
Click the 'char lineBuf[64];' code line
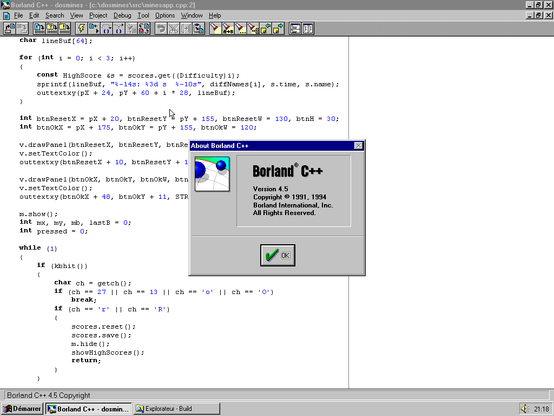[x=56, y=41]
